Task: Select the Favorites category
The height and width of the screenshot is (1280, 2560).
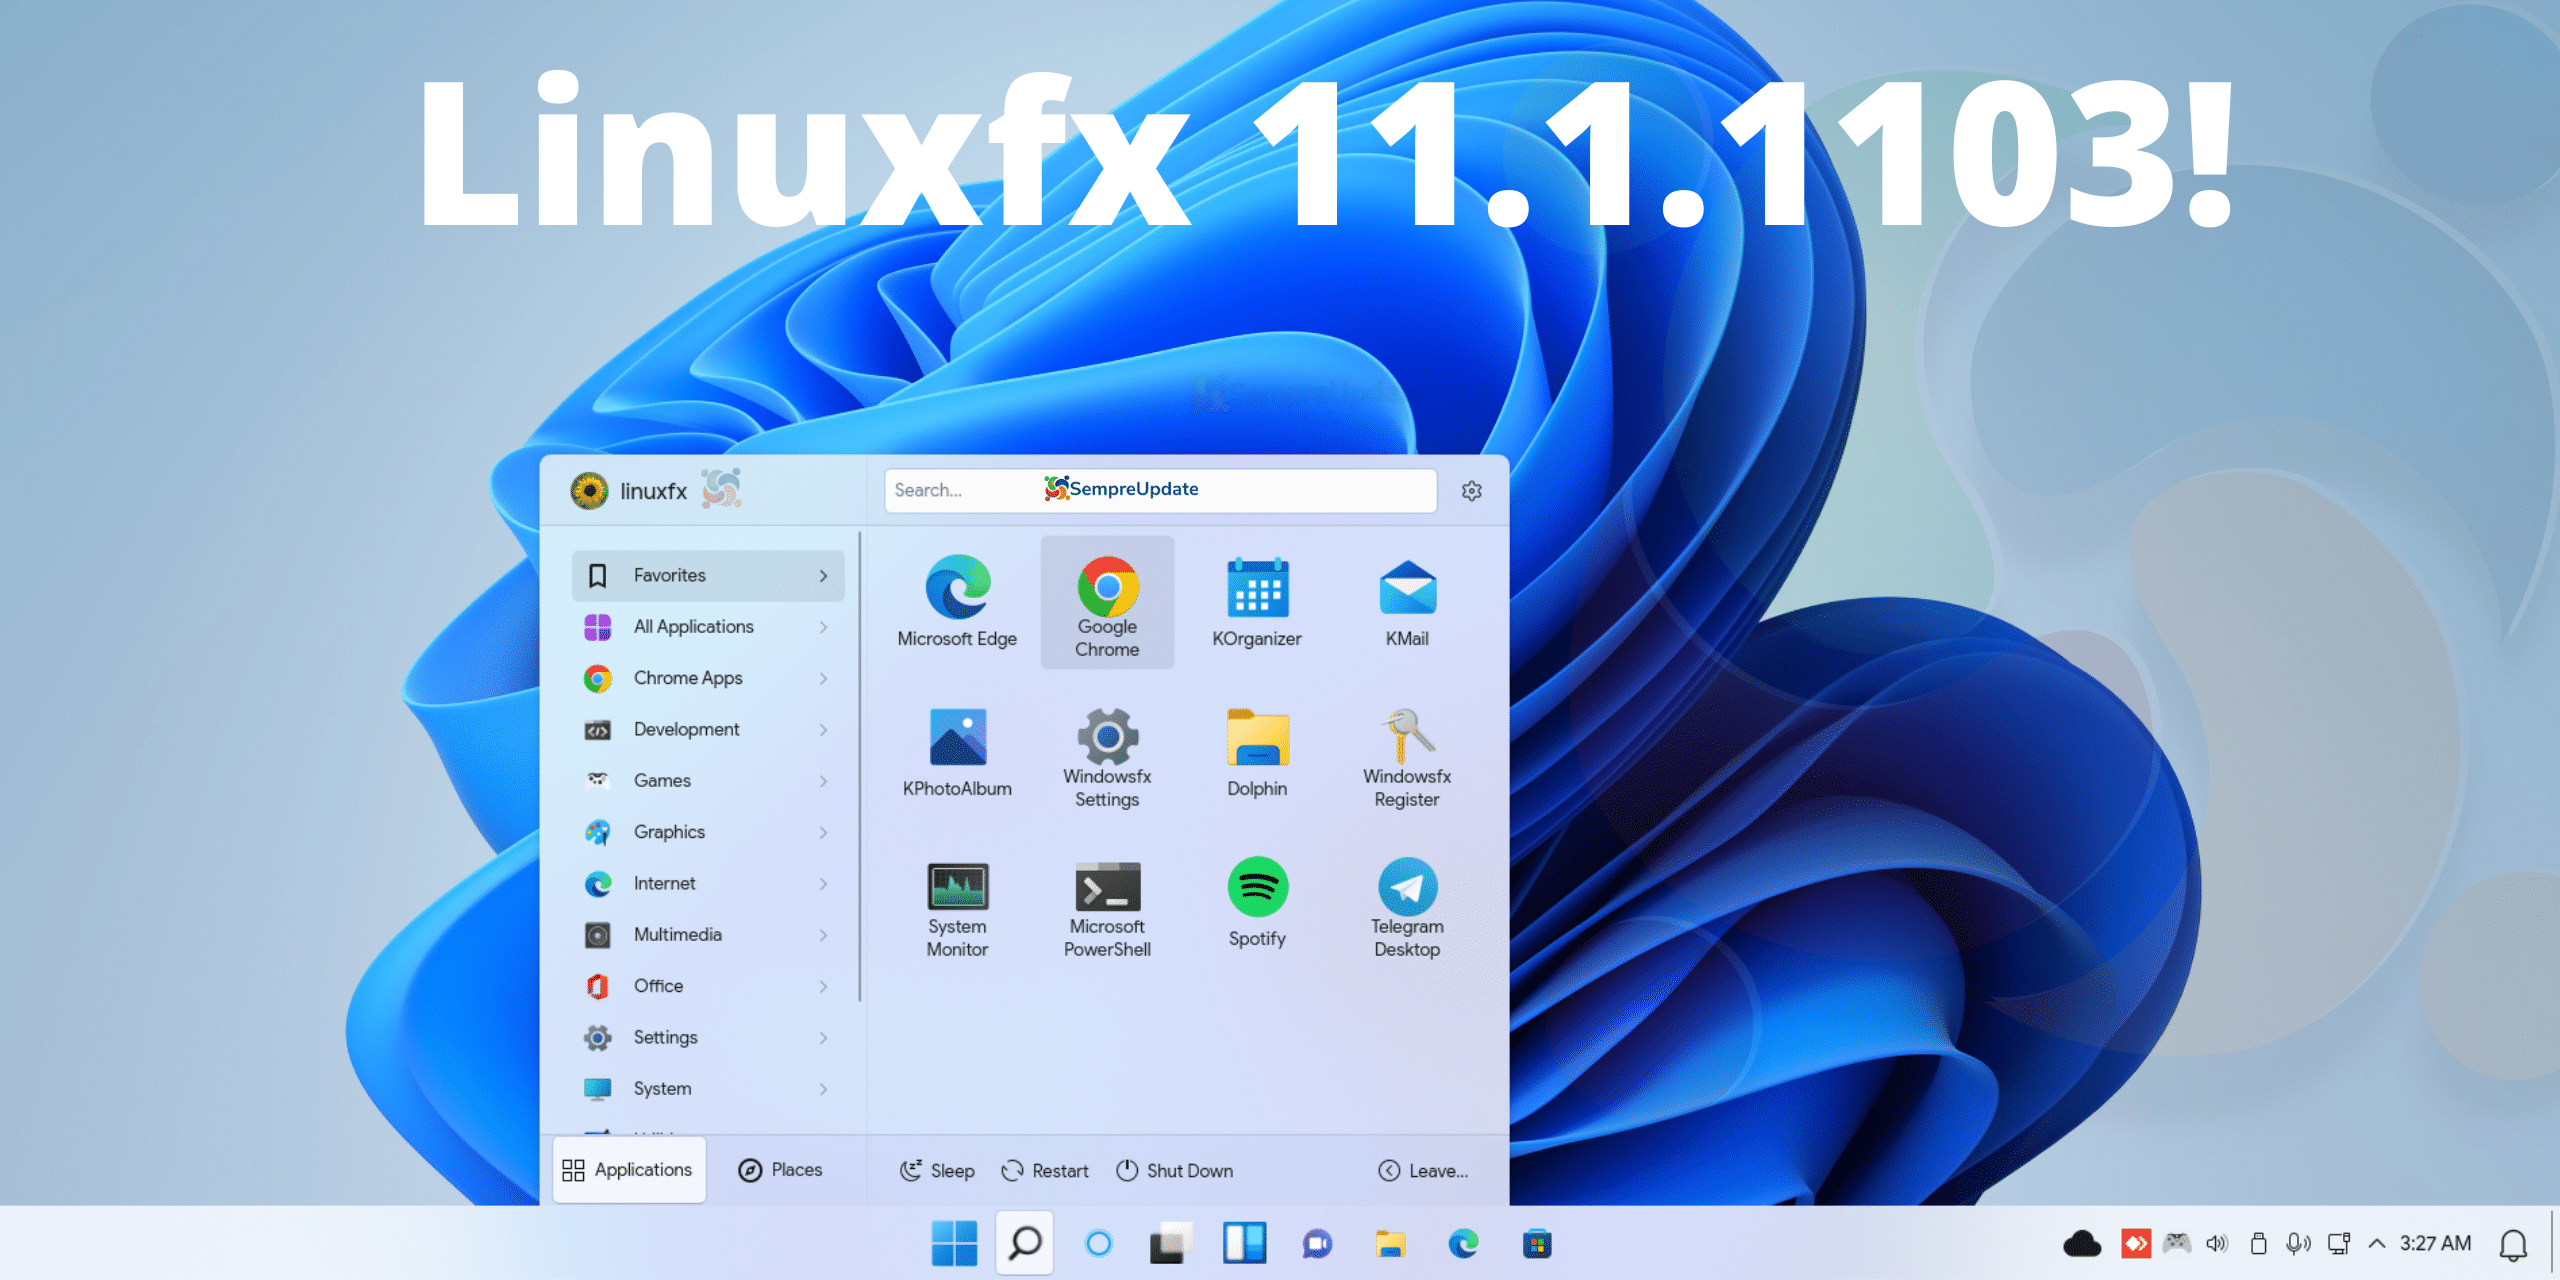Action: [x=708, y=576]
